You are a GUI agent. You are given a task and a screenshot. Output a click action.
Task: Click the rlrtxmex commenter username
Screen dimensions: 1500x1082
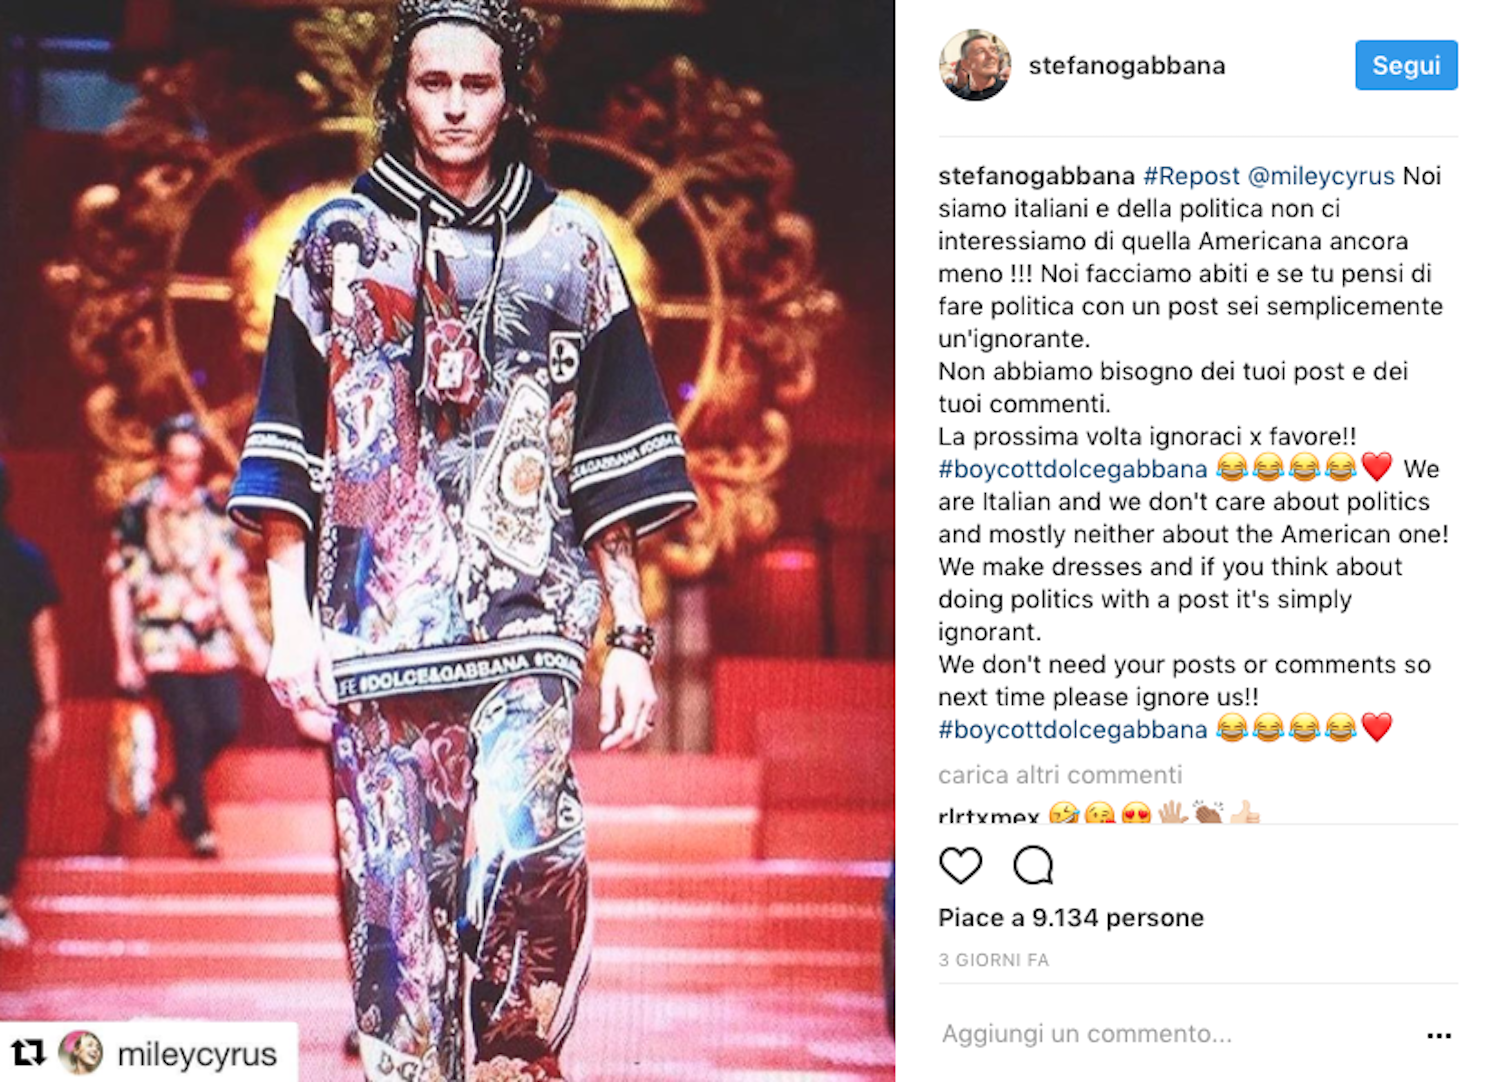tap(988, 815)
